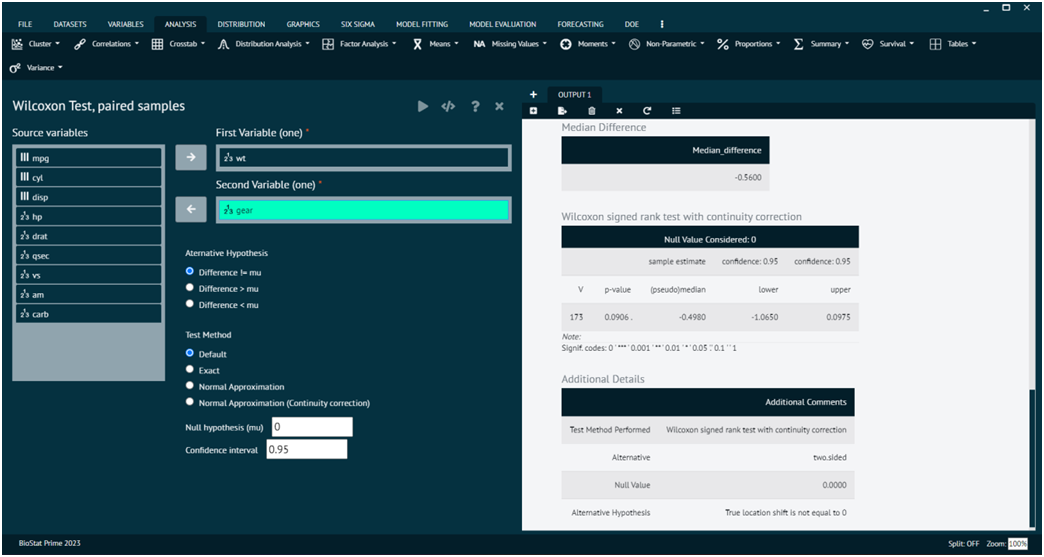The image size is (1044, 557).
Task: Switch to the GRAPHICS tab
Action: tap(303, 25)
